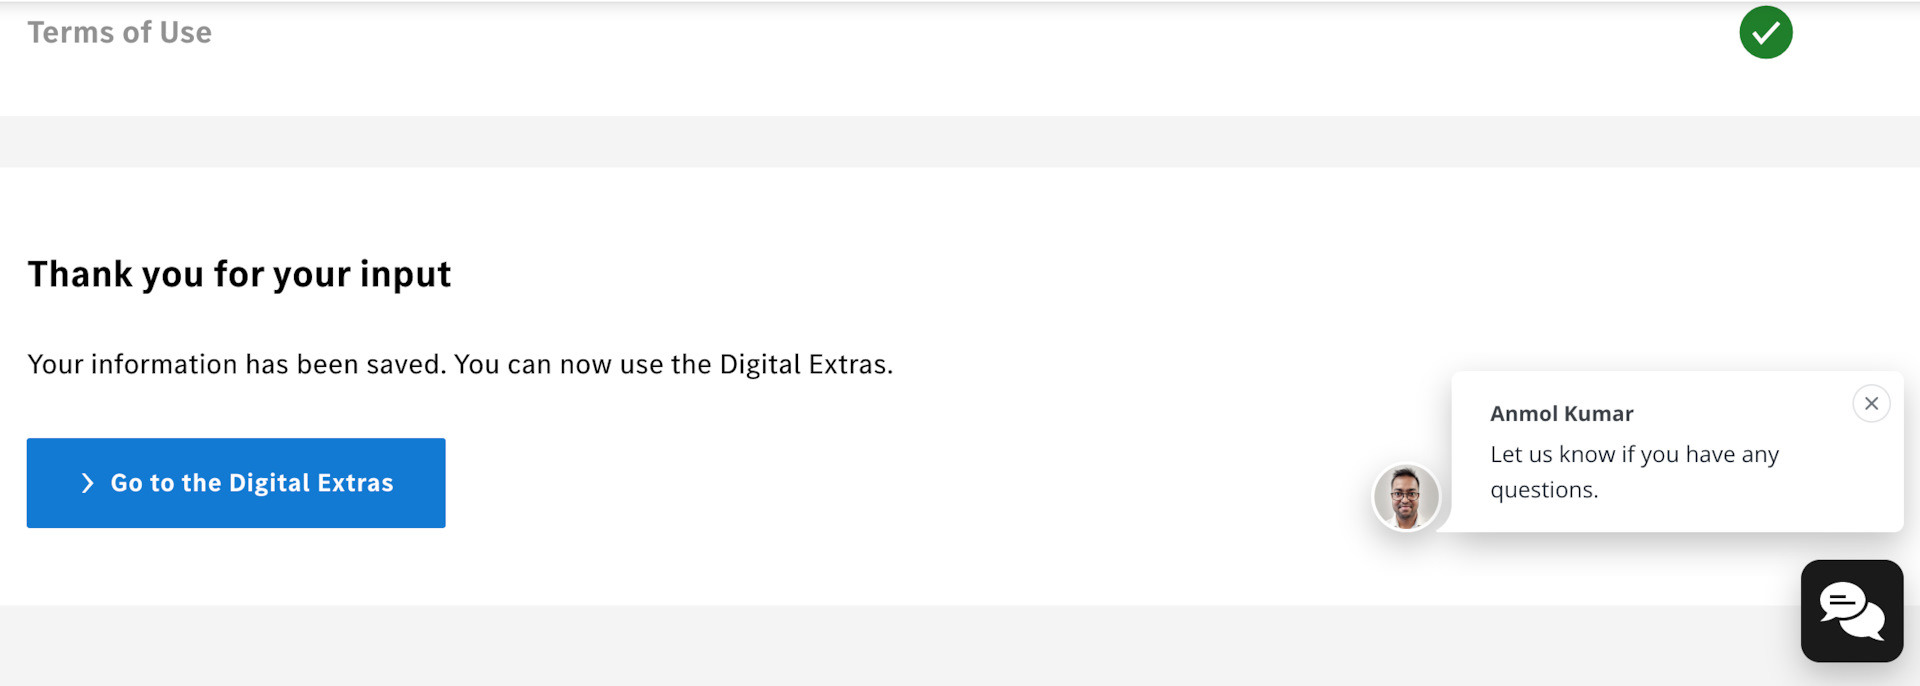
Task: Open the 'Let us know' chat message
Action: pos(1634,471)
